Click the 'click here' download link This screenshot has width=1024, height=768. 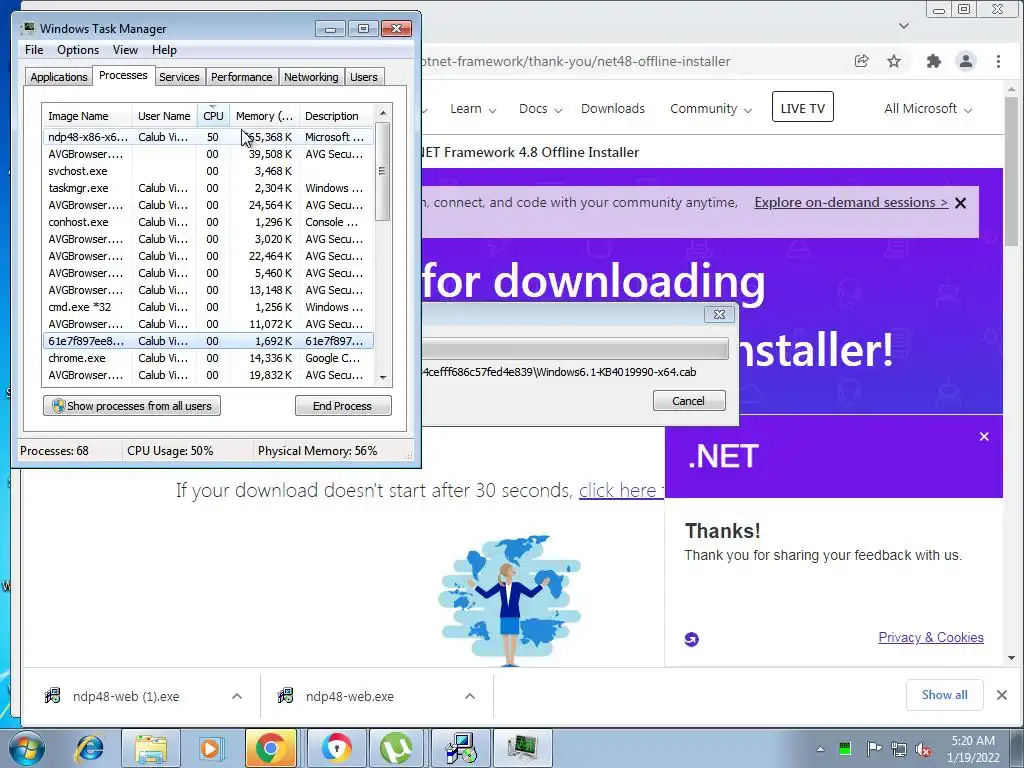tap(620, 490)
